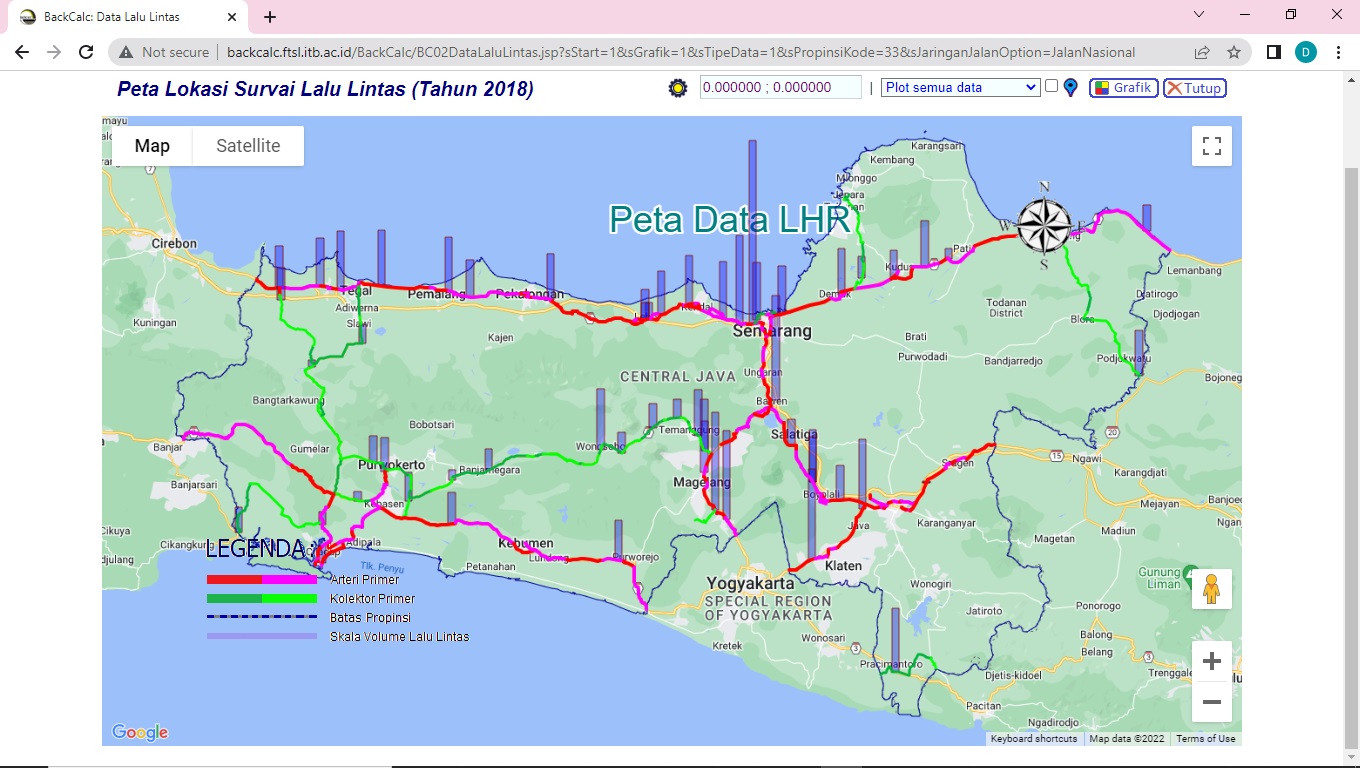The height and width of the screenshot is (768, 1360).
Task: Click the Tutup button
Action: click(x=1194, y=88)
